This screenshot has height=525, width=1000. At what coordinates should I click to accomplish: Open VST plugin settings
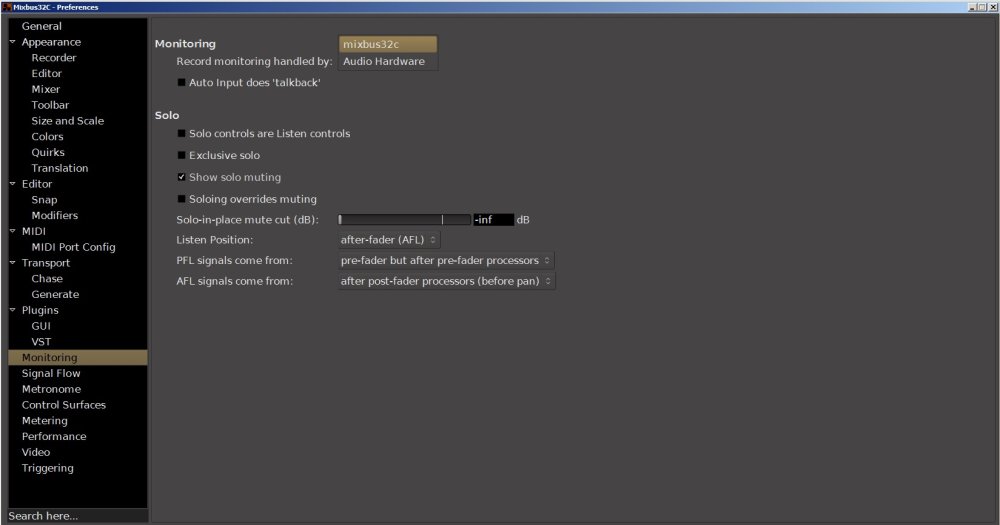pos(41,341)
